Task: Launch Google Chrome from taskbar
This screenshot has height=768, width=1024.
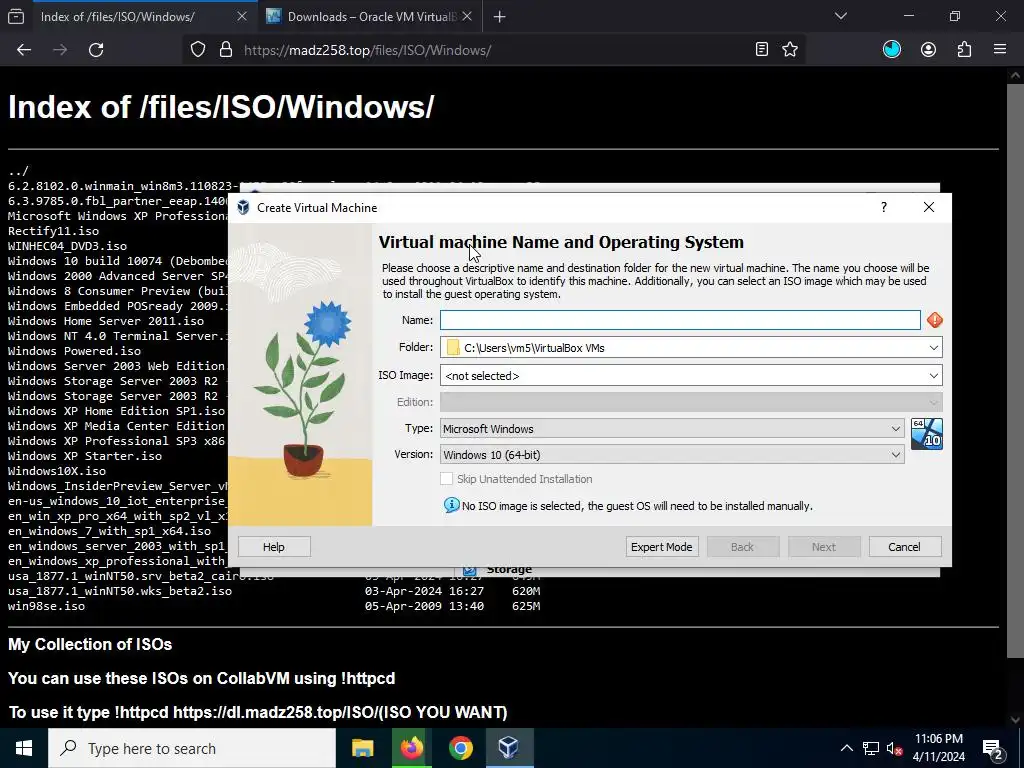Action: pos(460,748)
